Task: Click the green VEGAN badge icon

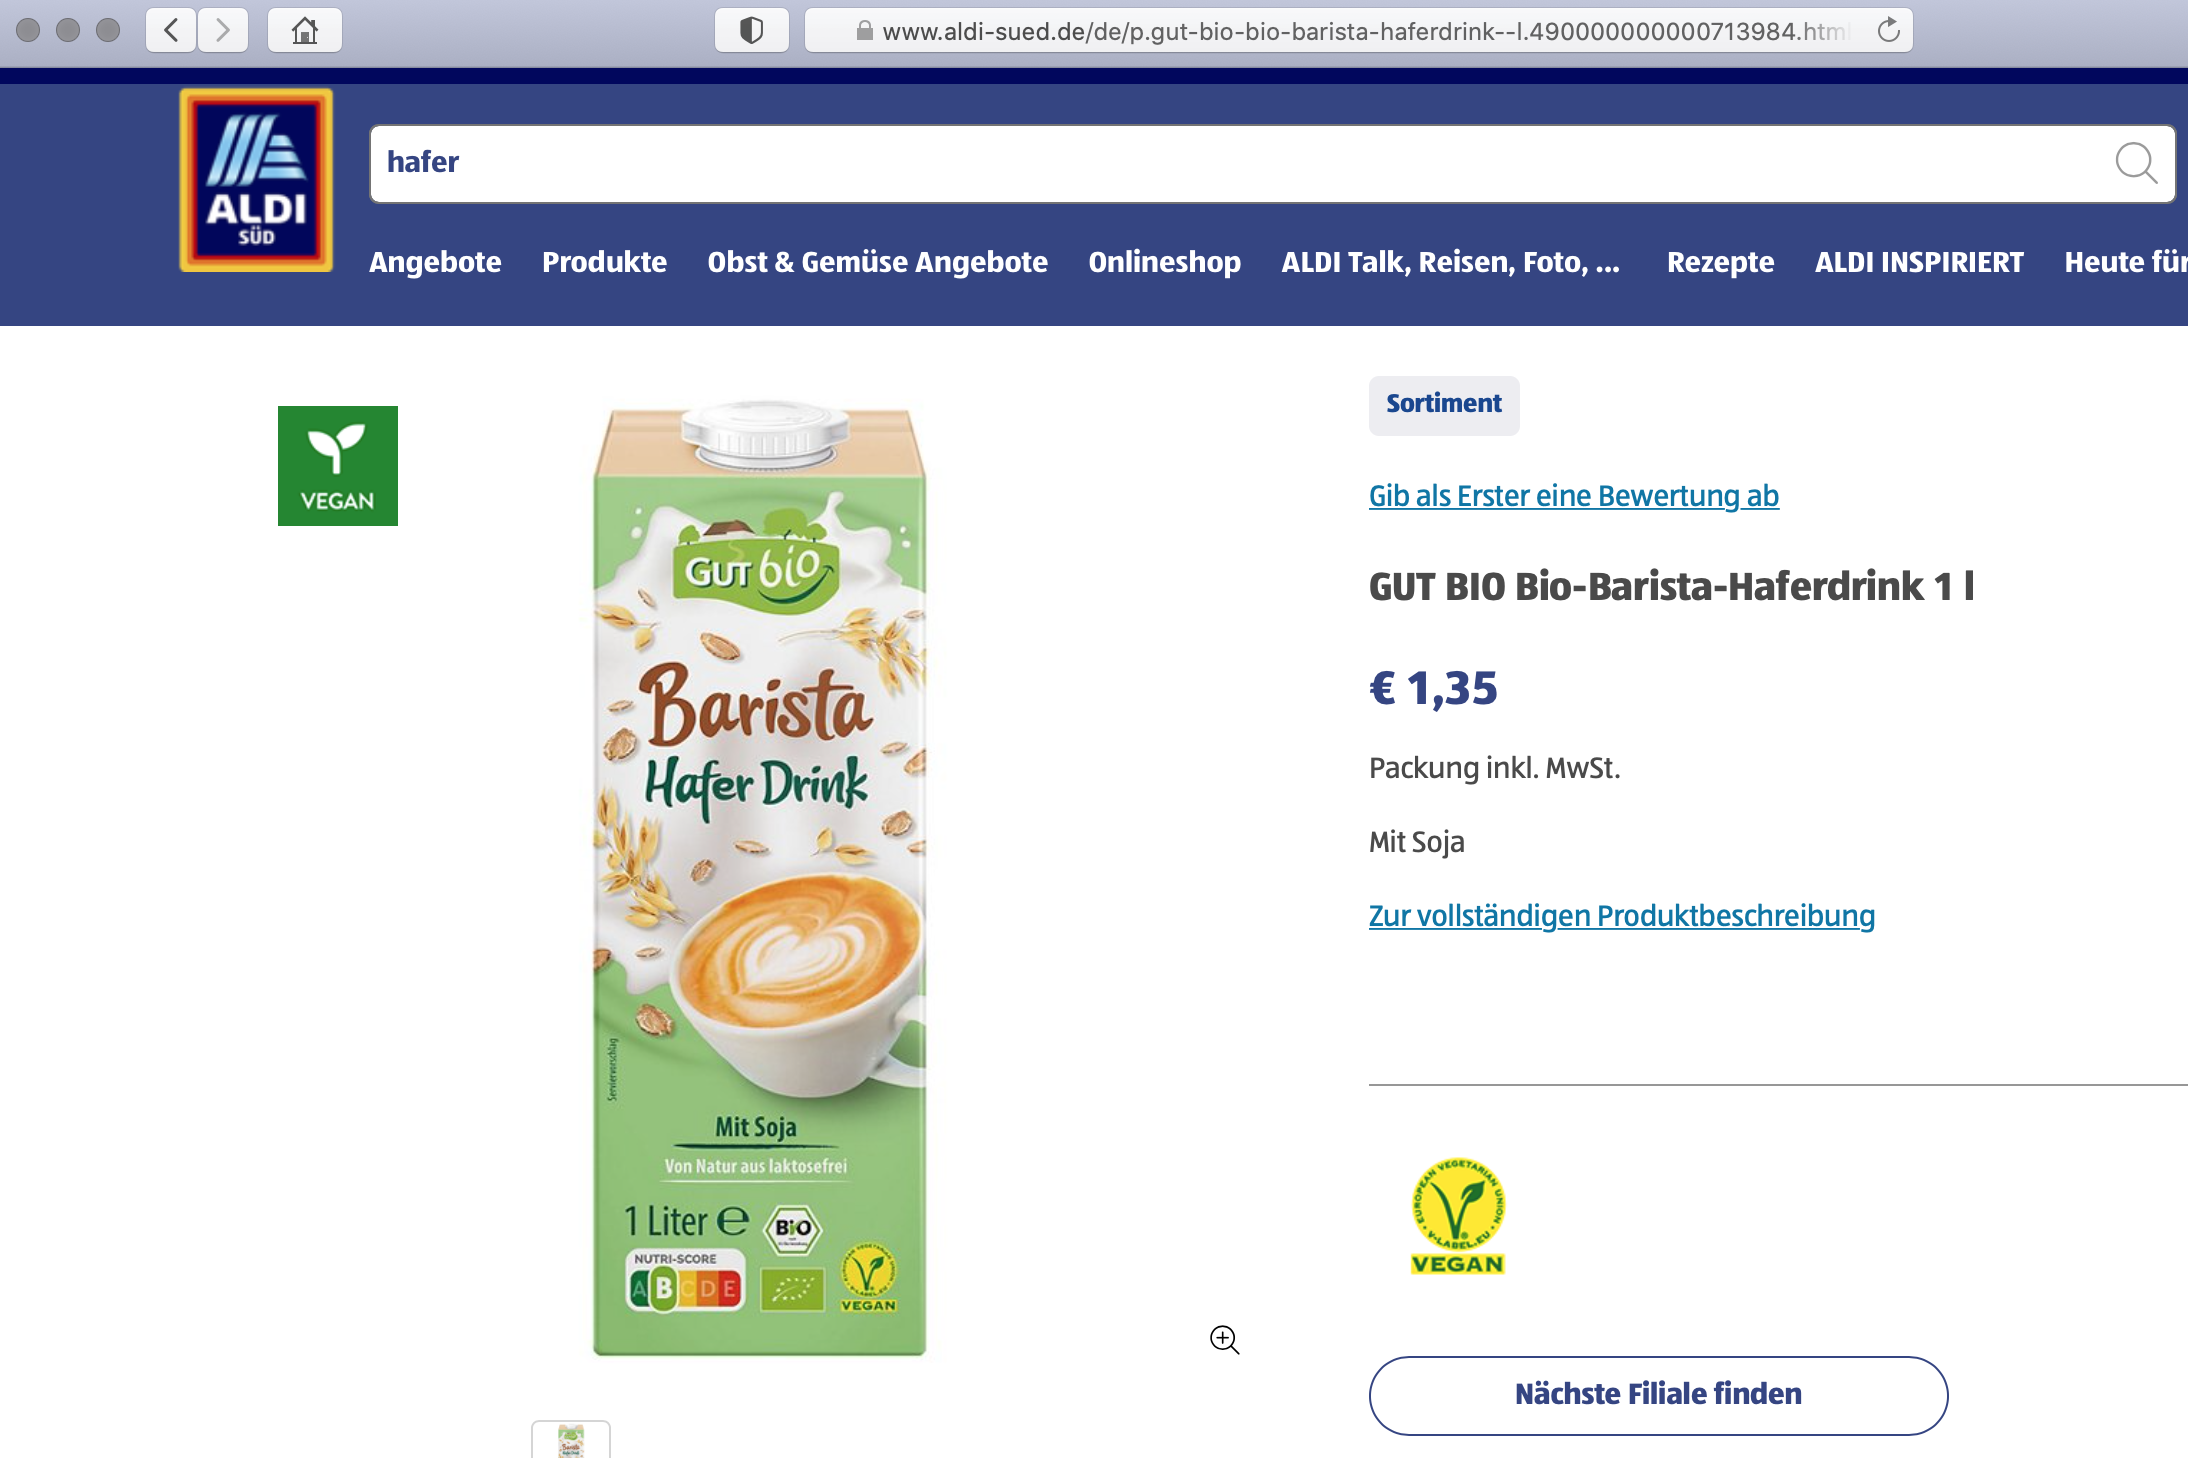Action: (x=338, y=466)
